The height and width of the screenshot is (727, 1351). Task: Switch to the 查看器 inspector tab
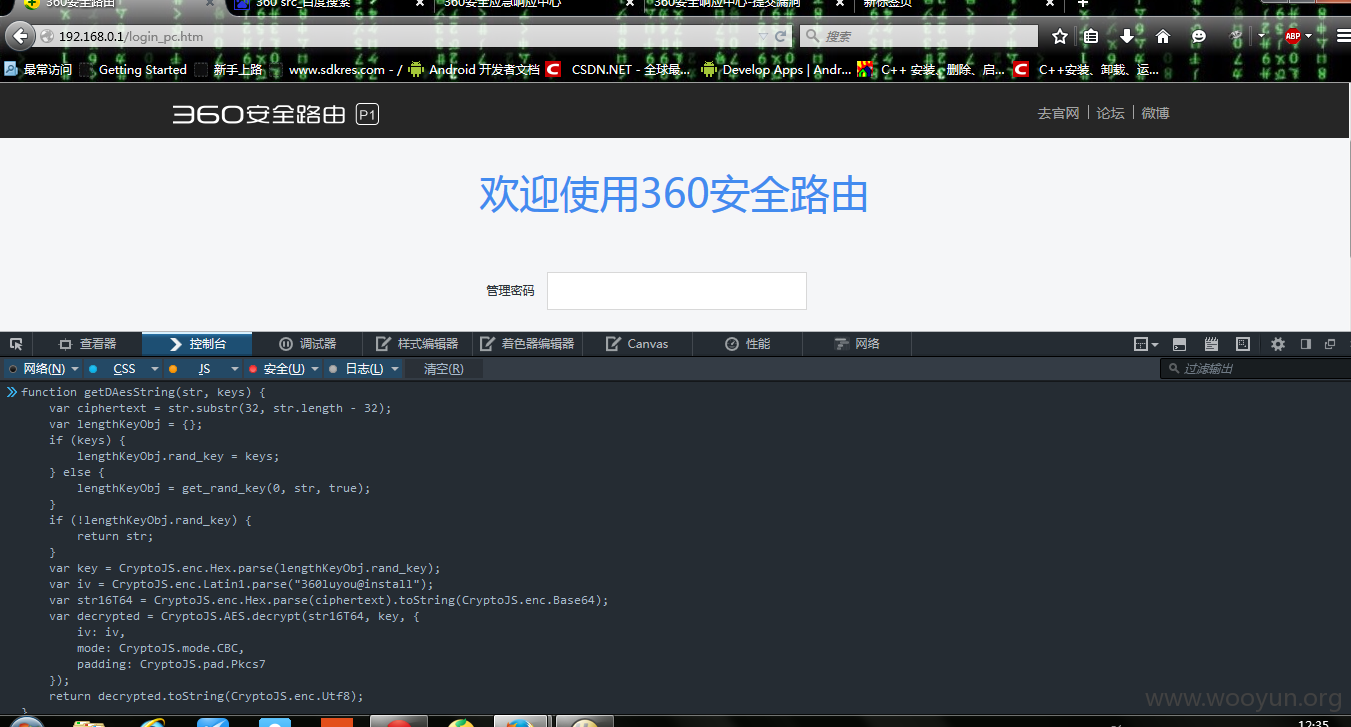point(87,344)
